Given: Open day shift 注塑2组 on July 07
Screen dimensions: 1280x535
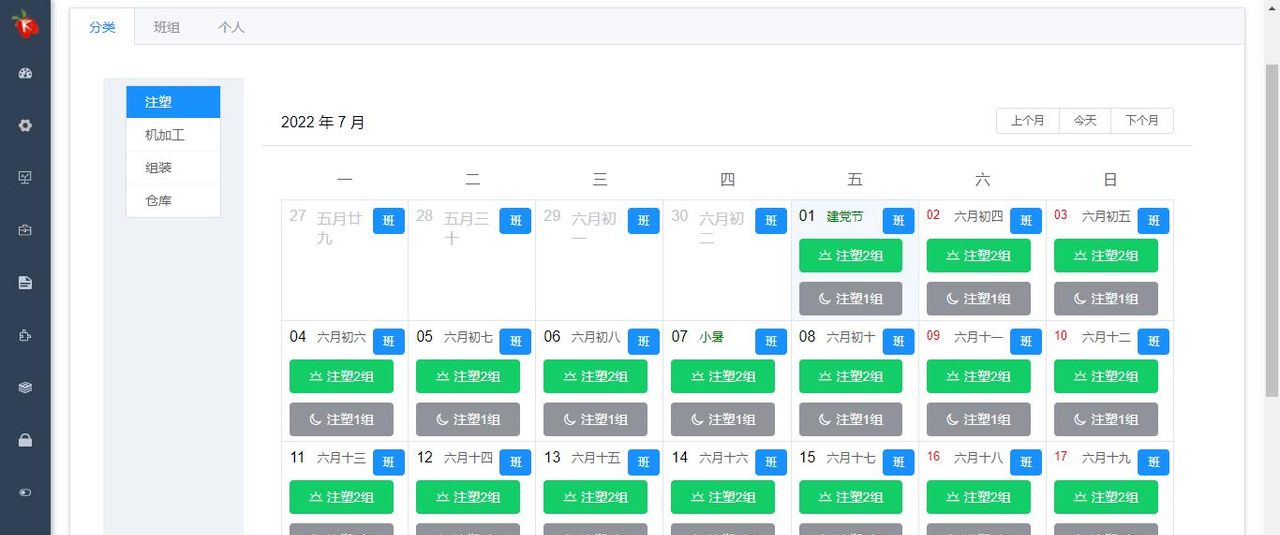Looking at the screenshot, I should (723, 376).
